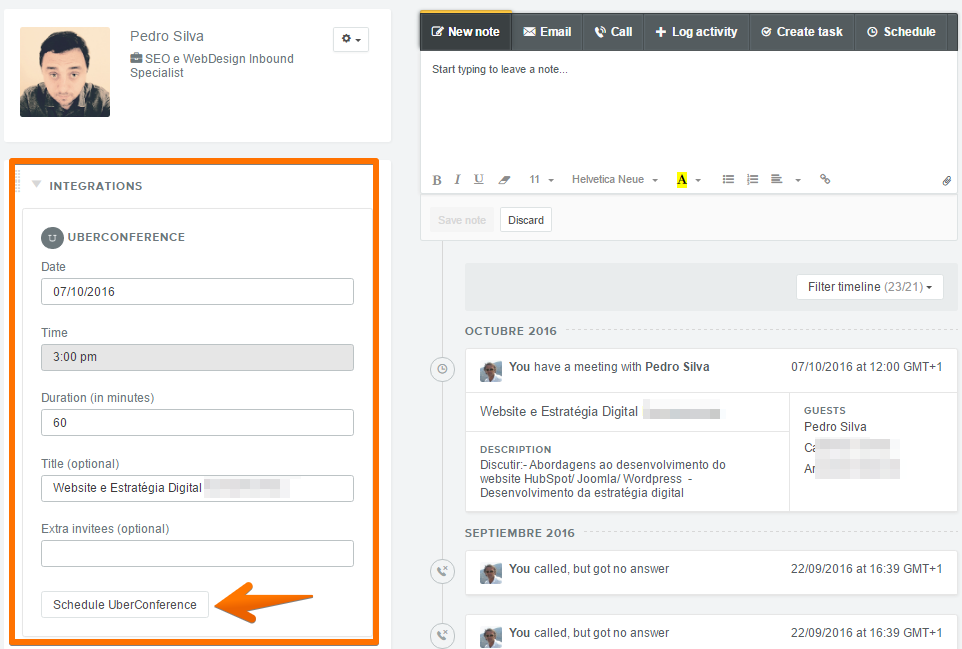
Task: Open the Helvetica Neue font dropdown
Action: [x=614, y=180]
